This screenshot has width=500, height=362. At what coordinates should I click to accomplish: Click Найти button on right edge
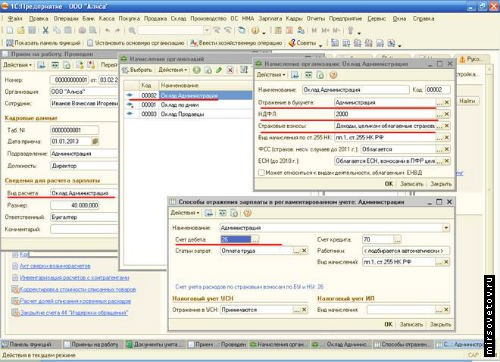(x=467, y=101)
